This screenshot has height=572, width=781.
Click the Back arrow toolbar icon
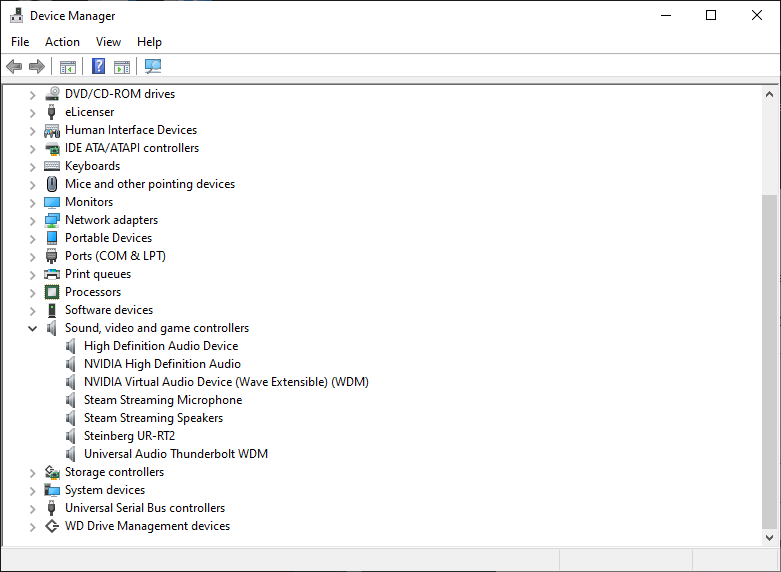point(14,66)
